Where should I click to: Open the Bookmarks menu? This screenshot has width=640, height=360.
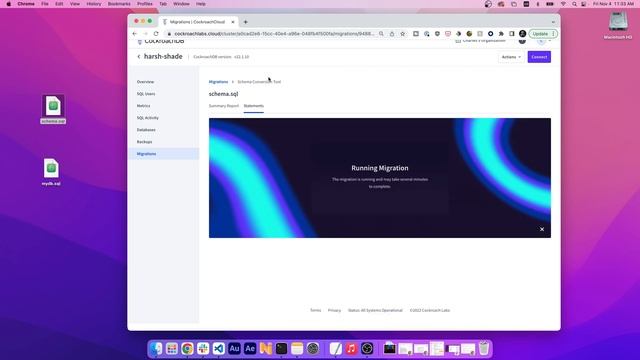pyautogui.click(x=119, y=4)
